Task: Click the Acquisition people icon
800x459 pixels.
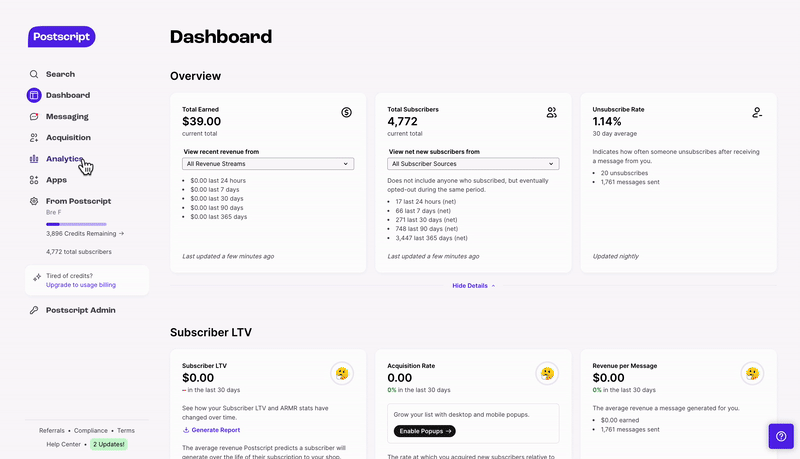Action: click(34, 138)
